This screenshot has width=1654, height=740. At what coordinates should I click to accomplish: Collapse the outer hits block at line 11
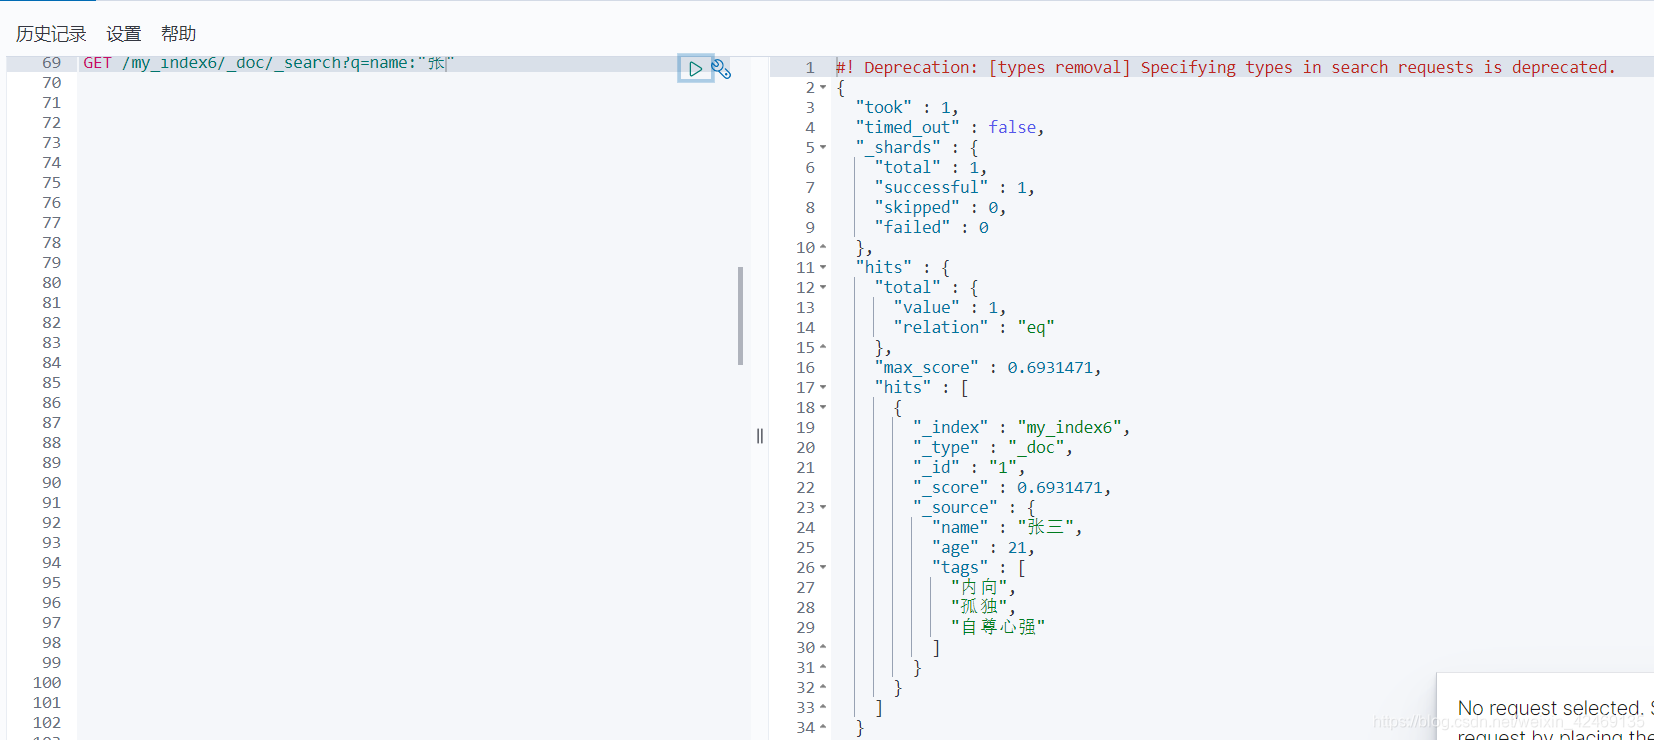point(823,267)
